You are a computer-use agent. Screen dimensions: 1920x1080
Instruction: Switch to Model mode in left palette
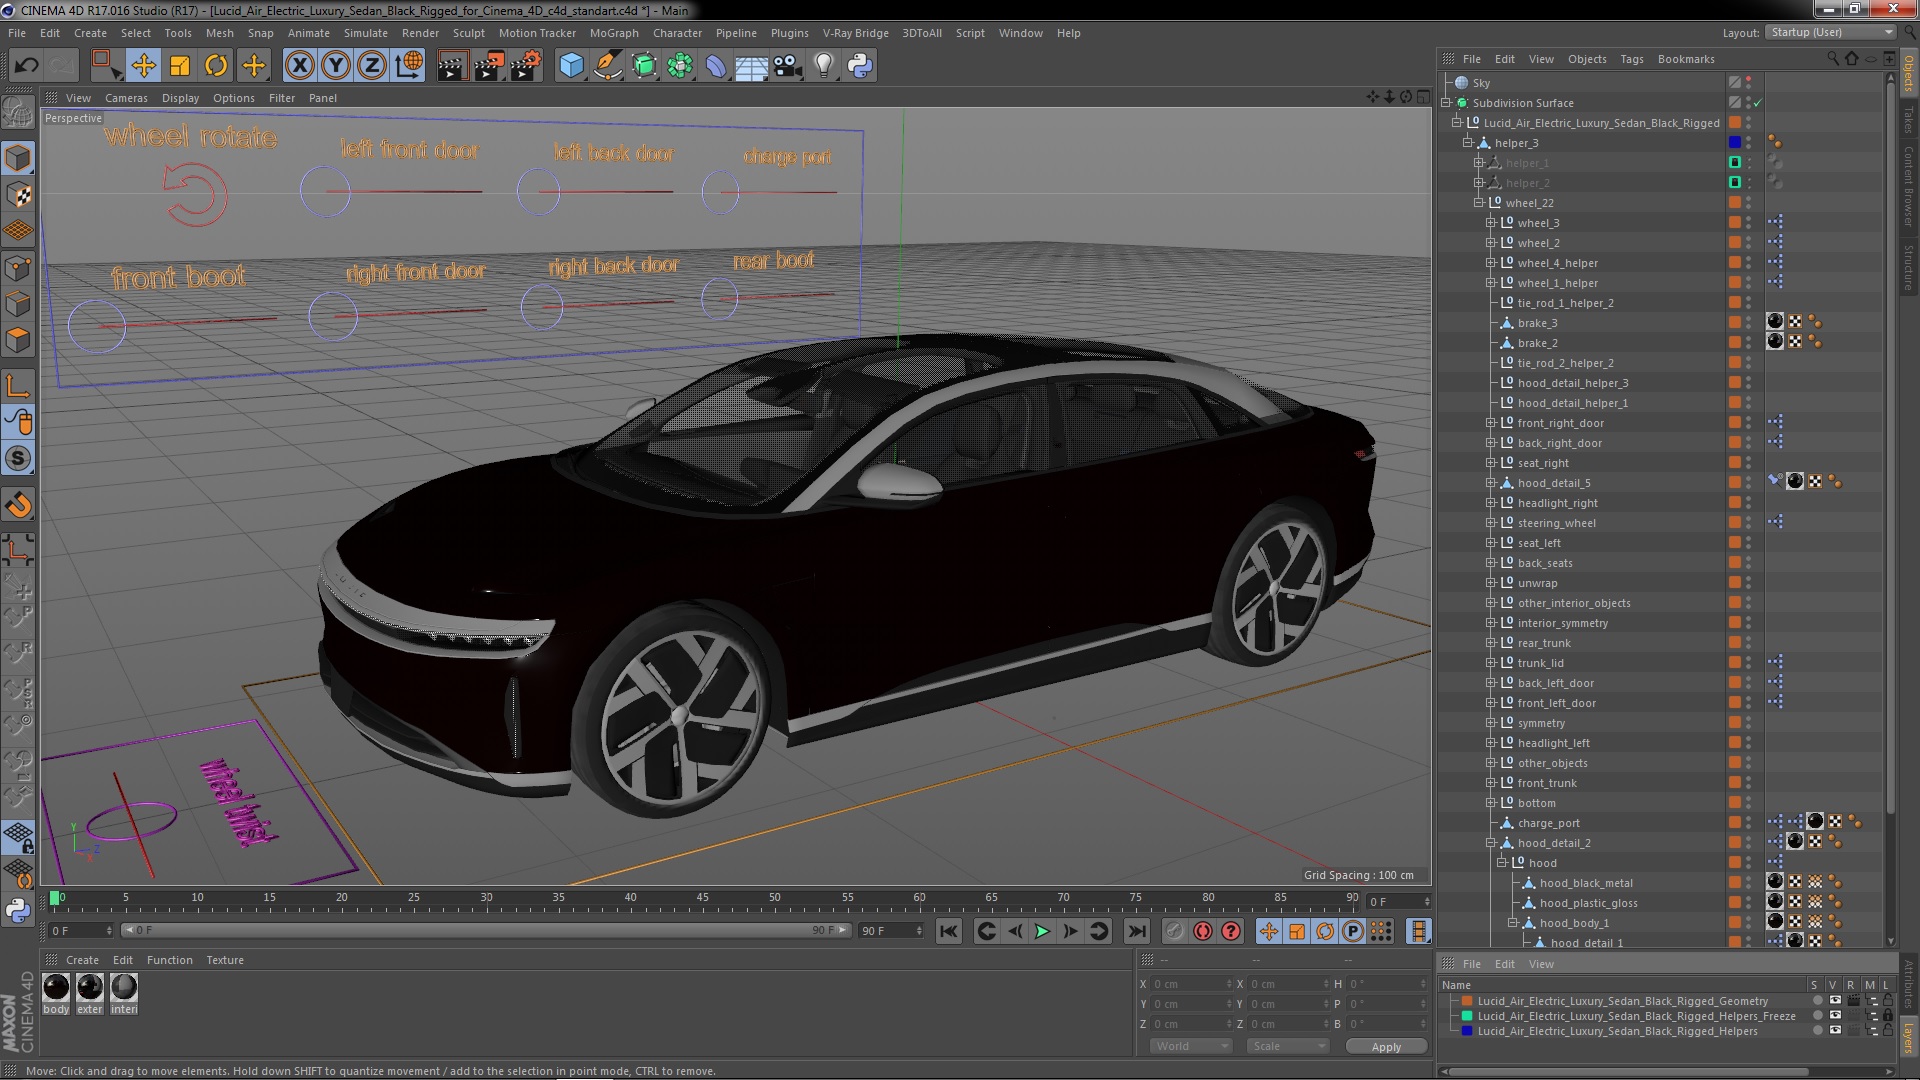[18, 158]
